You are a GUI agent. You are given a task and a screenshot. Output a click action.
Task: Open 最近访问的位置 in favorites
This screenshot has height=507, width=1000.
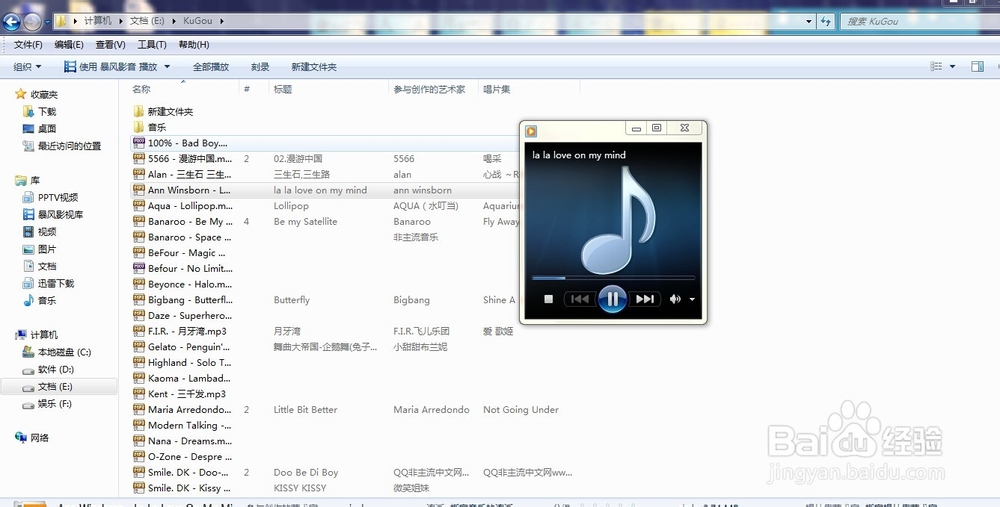[x=69, y=146]
